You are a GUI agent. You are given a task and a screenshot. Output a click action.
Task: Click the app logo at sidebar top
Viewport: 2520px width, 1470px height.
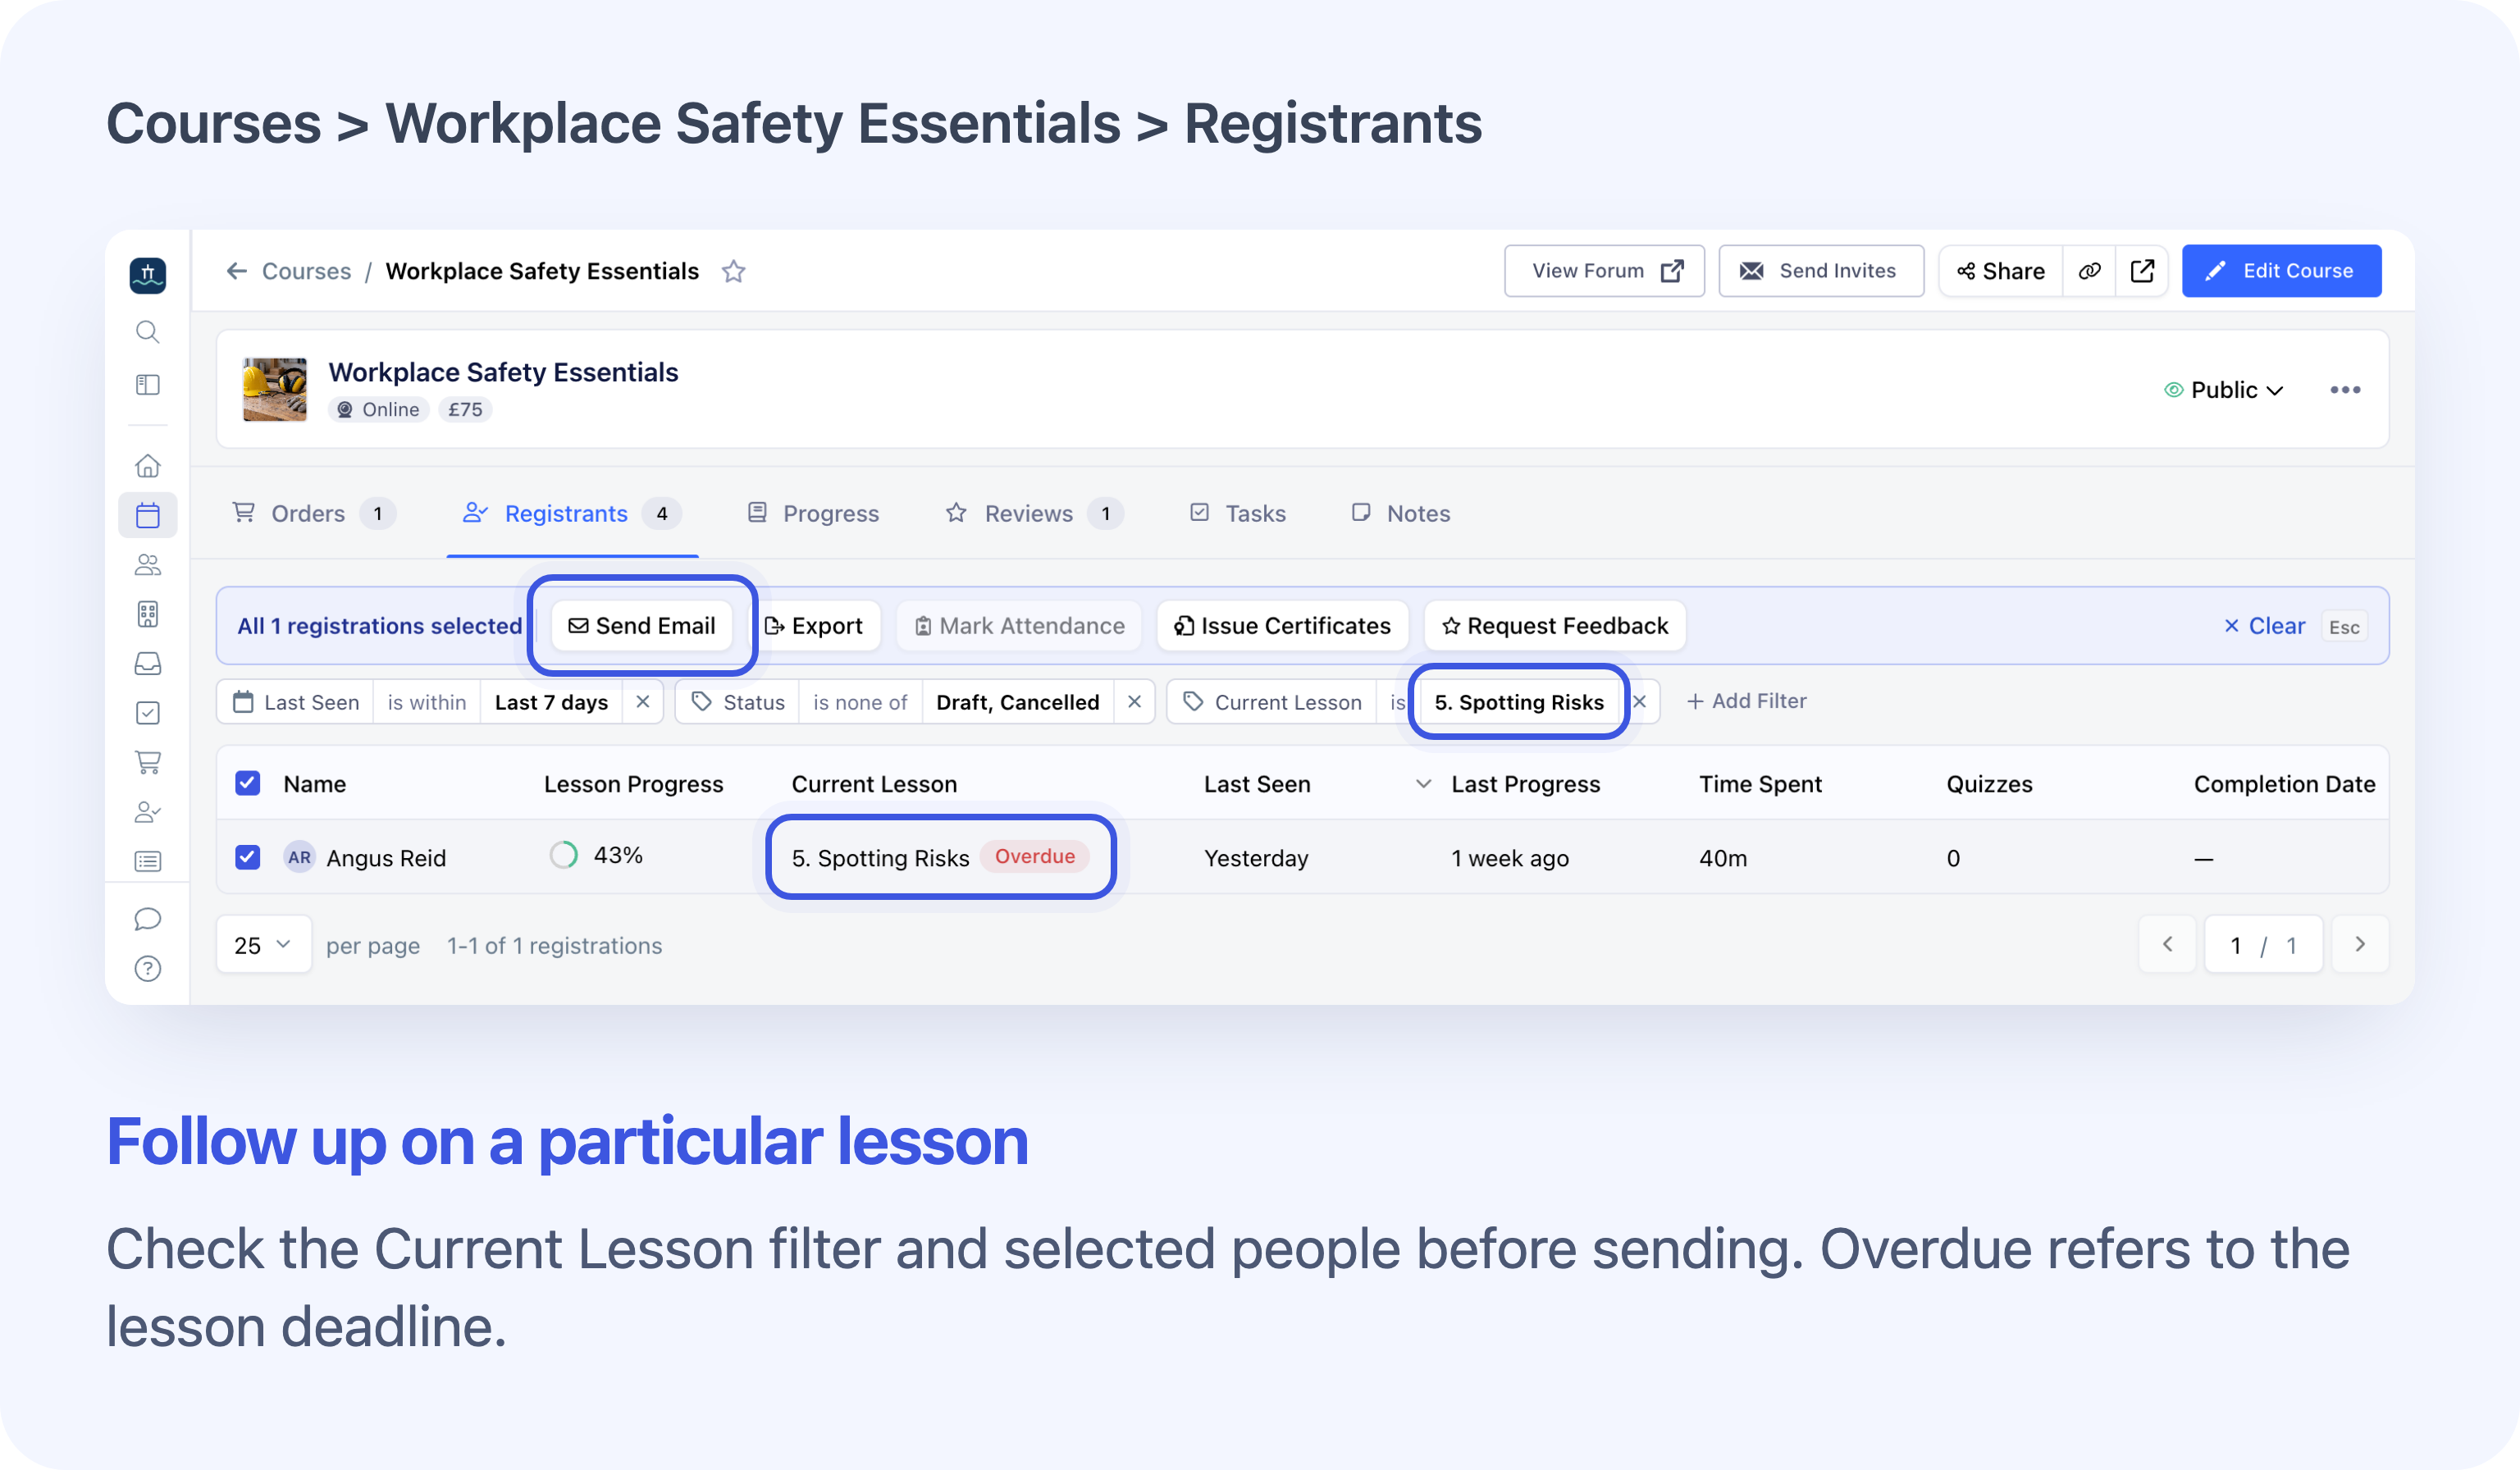[x=147, y=275]
